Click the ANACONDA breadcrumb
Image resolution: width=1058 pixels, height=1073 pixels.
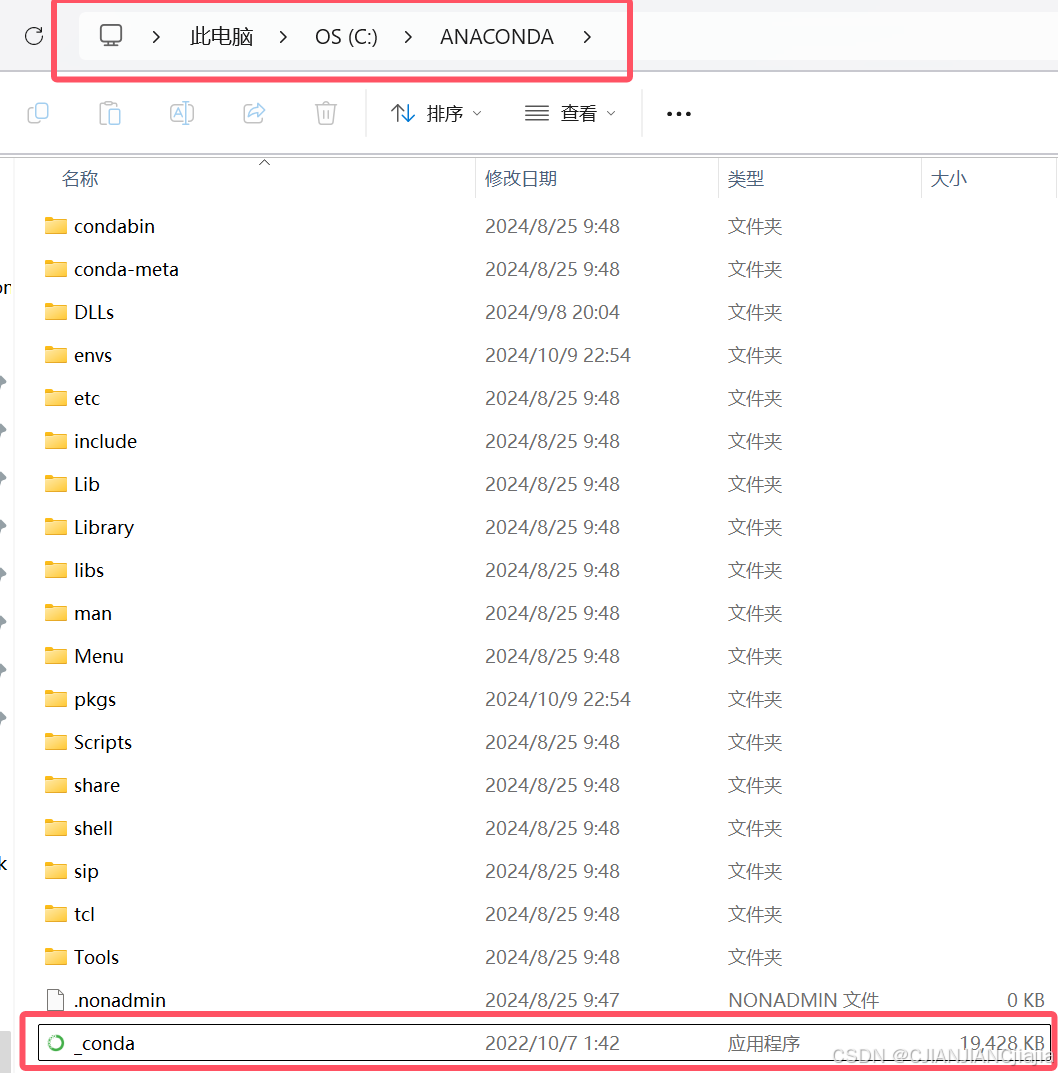click(497, 36)
